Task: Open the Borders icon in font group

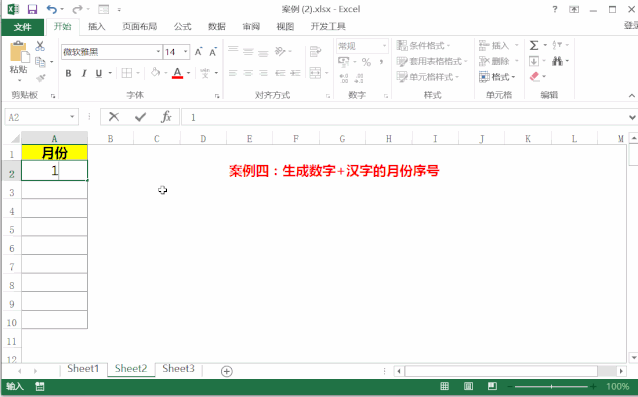Action: (127, 73)
